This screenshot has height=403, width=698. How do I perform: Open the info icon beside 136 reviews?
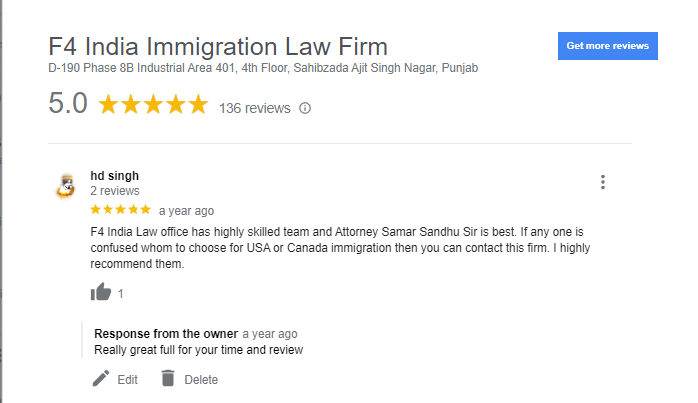305,108
